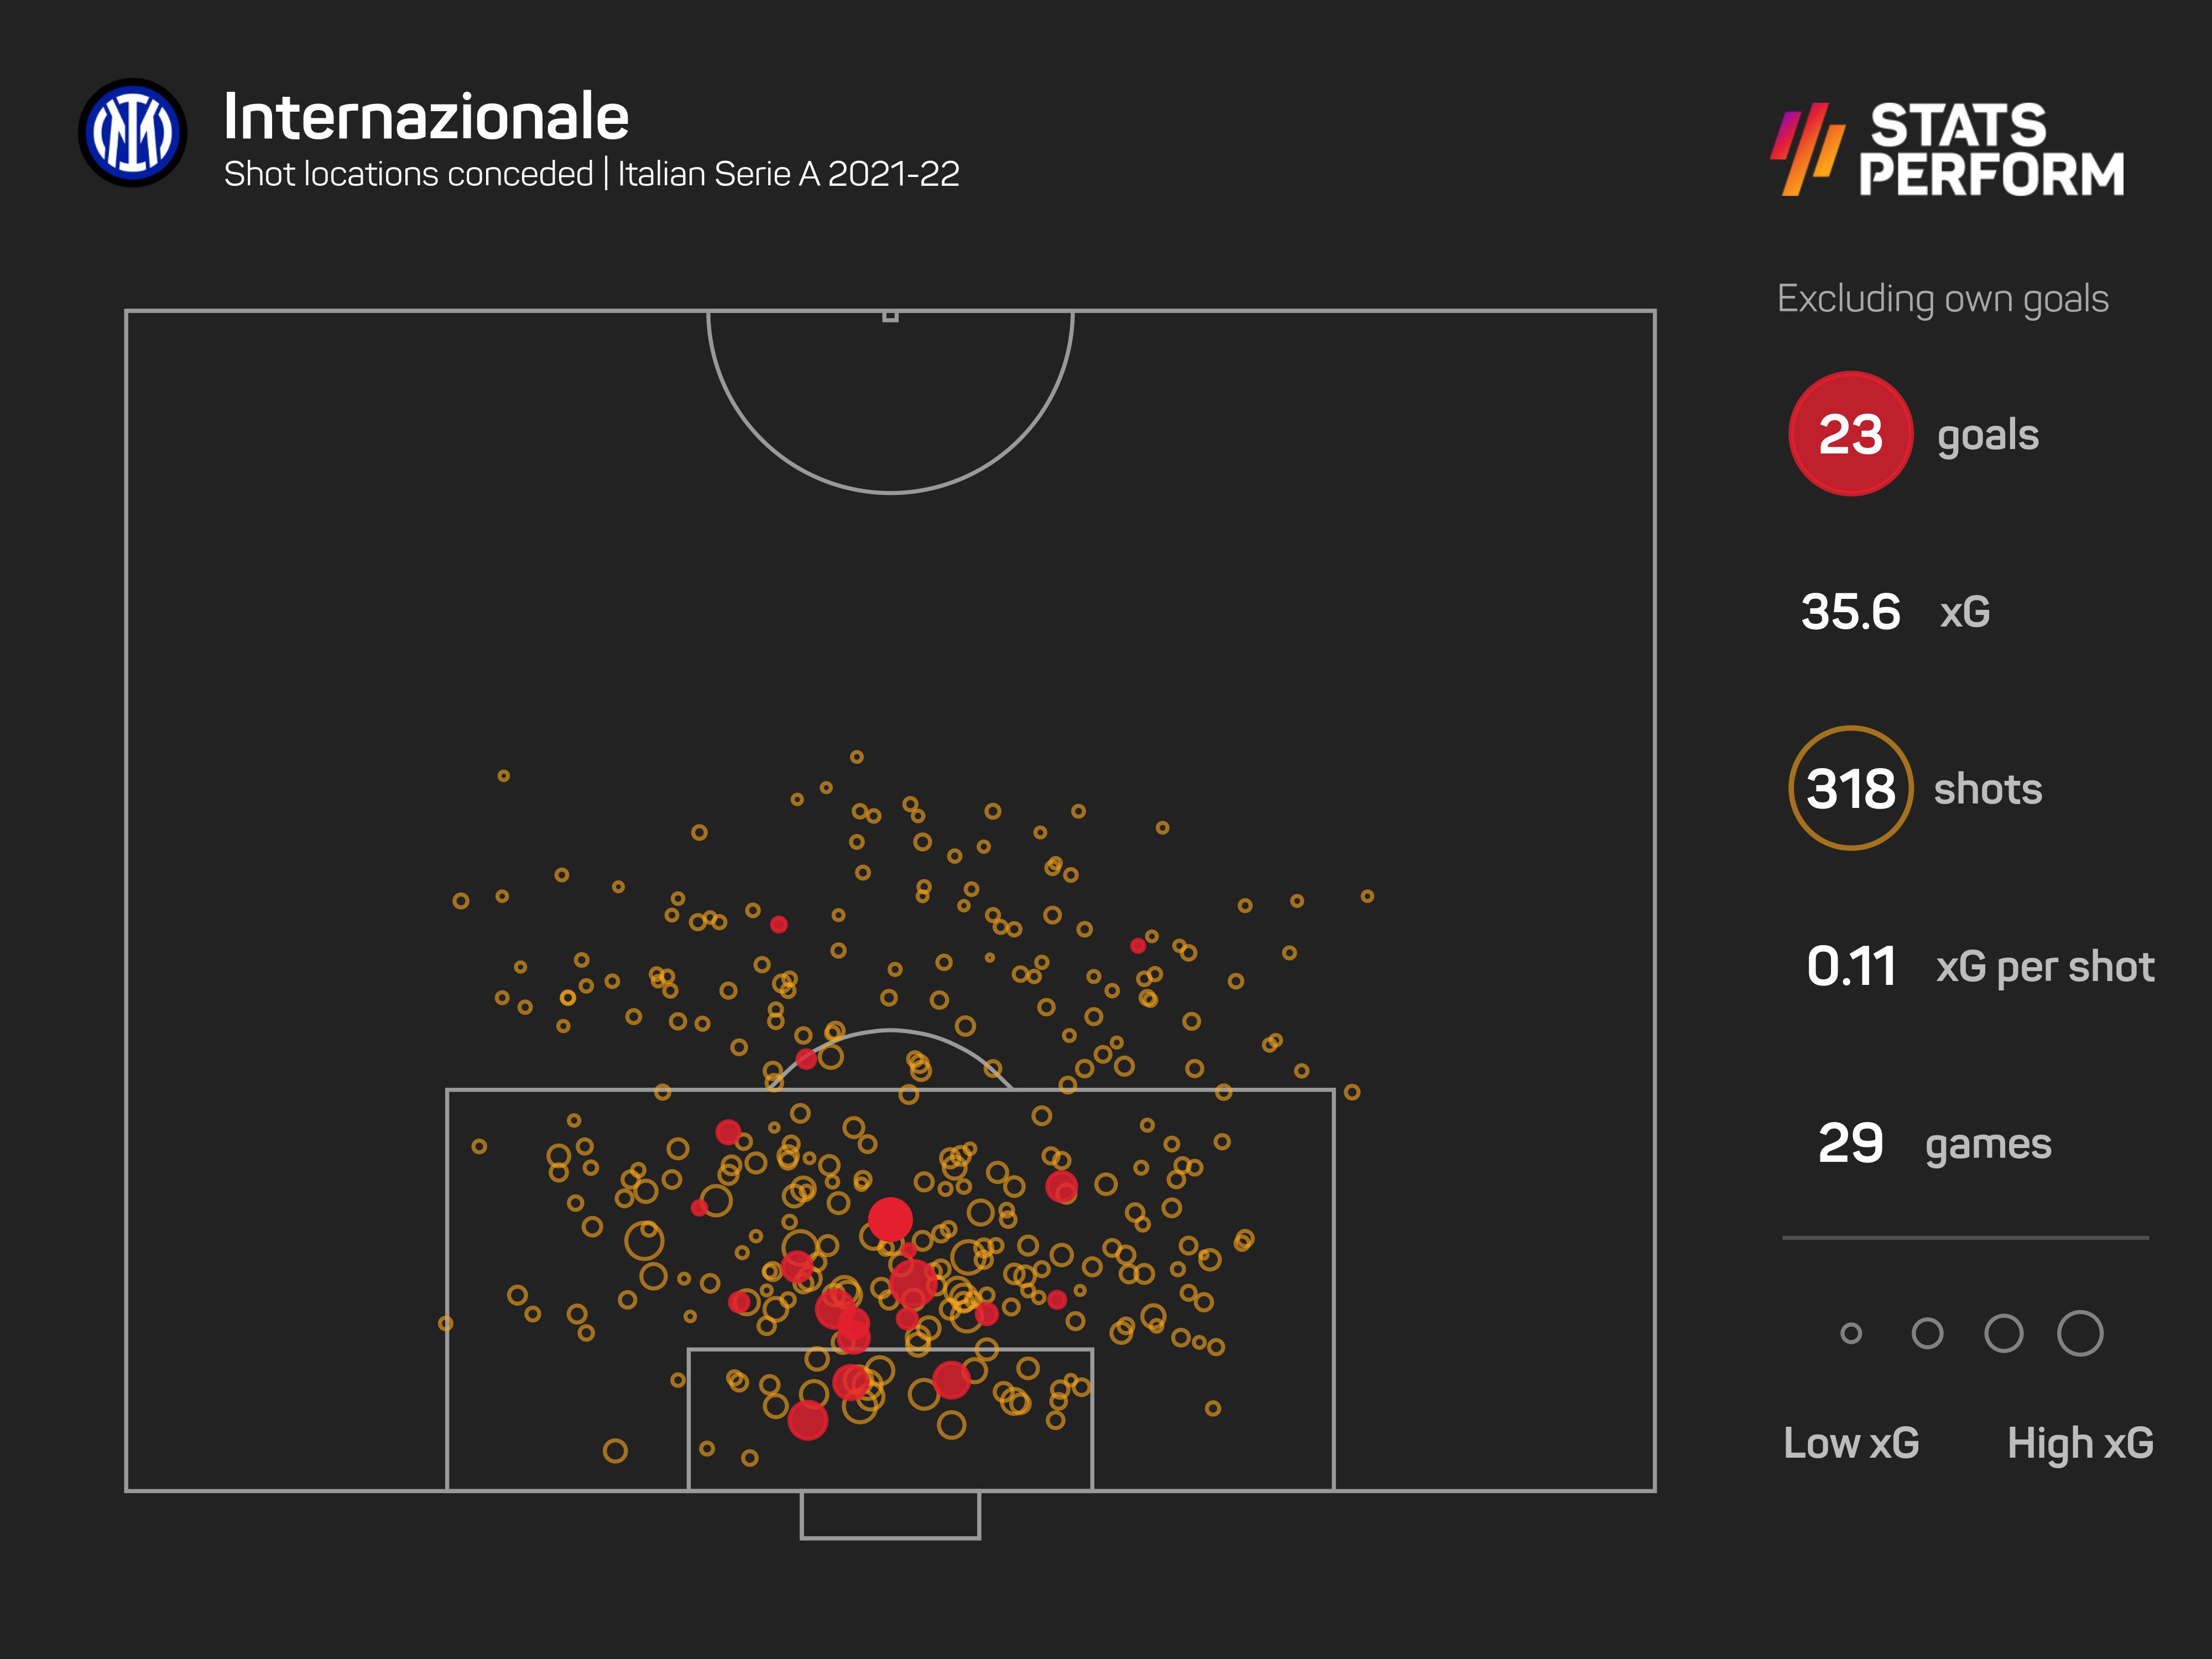Click the Low xG label

click(1851, 1443)
